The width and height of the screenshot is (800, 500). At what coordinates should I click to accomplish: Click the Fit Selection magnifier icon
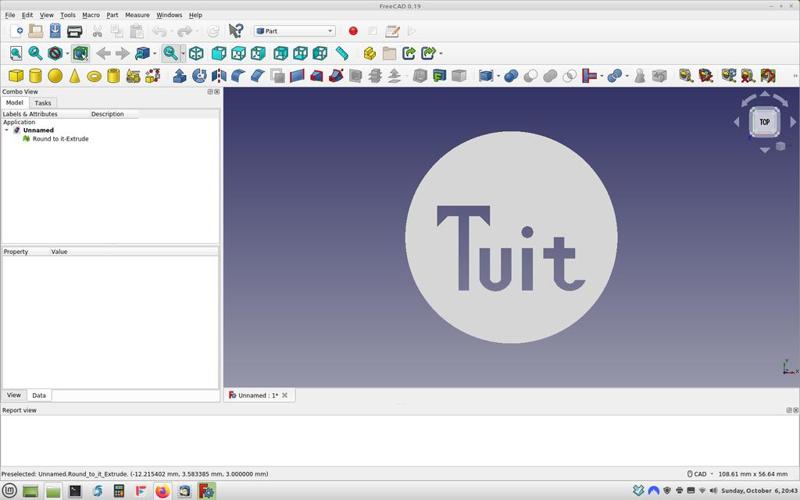[35, 53]
